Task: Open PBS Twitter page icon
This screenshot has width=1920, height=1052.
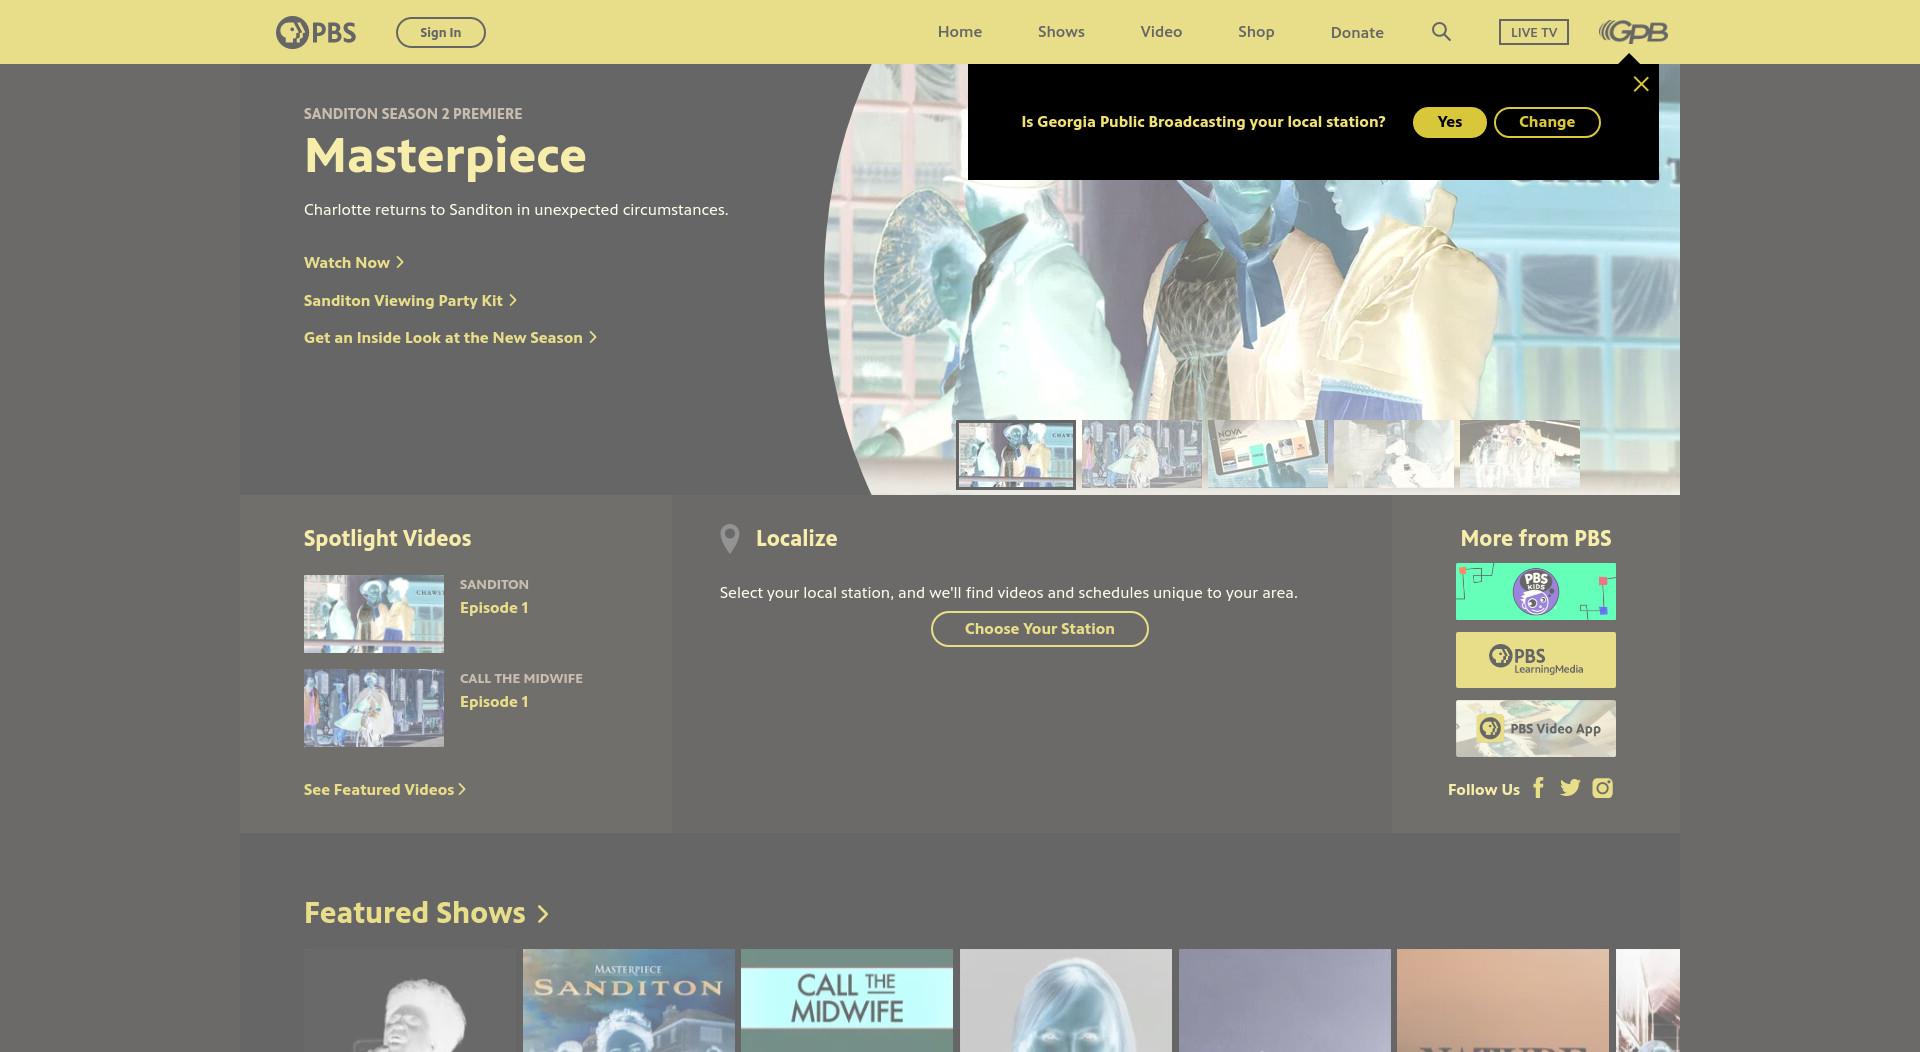Action: (1570, 788)
